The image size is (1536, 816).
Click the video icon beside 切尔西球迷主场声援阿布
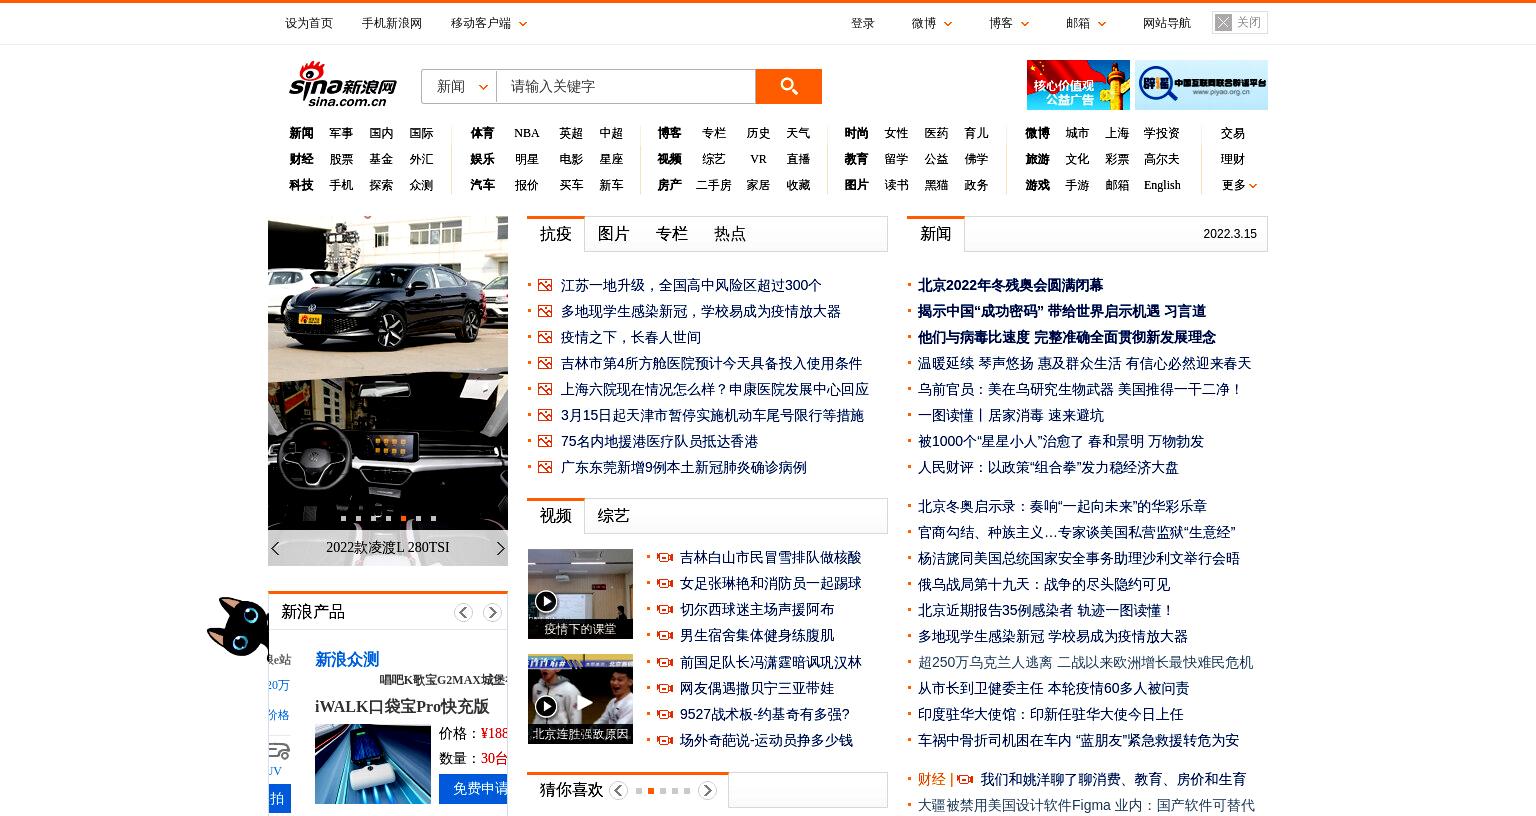tap(665, 610)
